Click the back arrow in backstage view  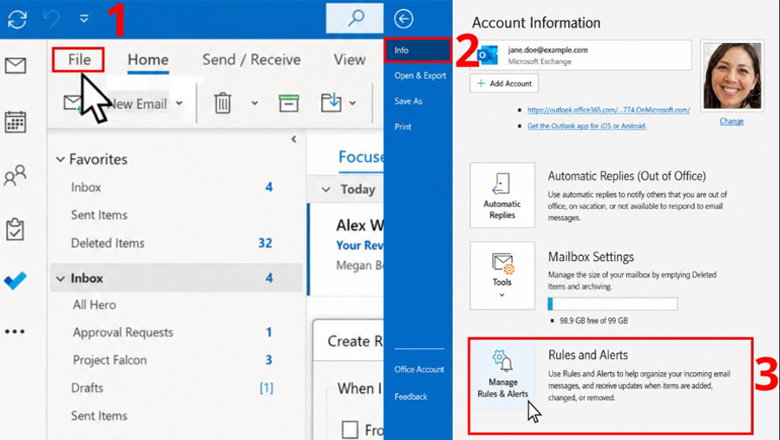403,19
